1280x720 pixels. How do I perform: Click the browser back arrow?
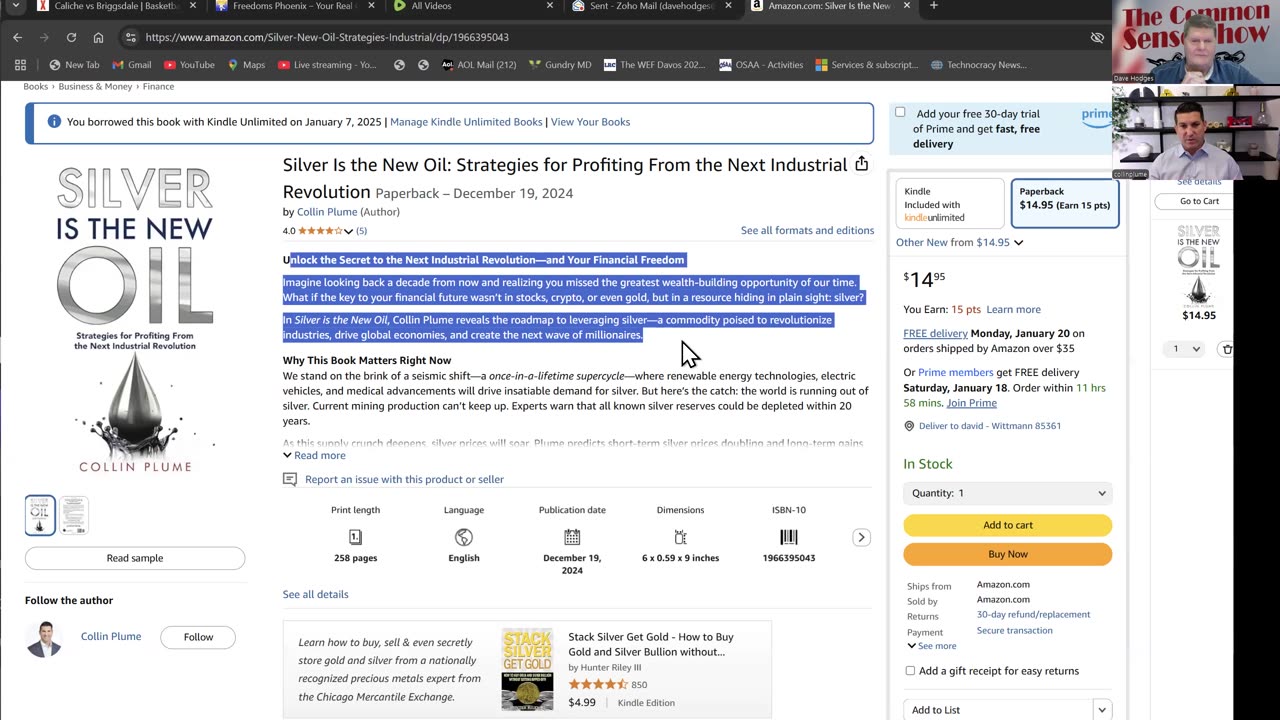17,37
